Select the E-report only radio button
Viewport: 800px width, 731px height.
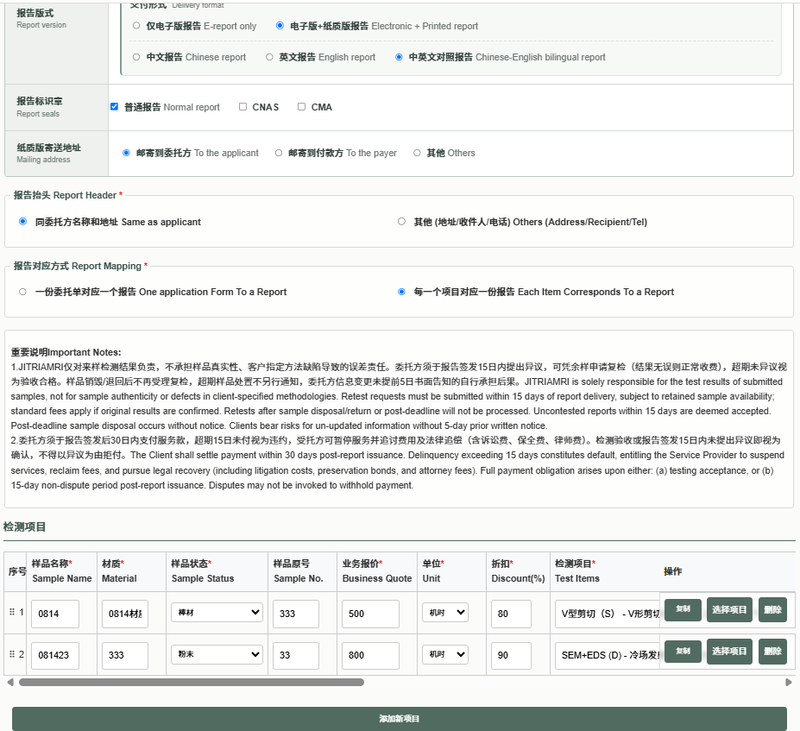tap(136, 26)
